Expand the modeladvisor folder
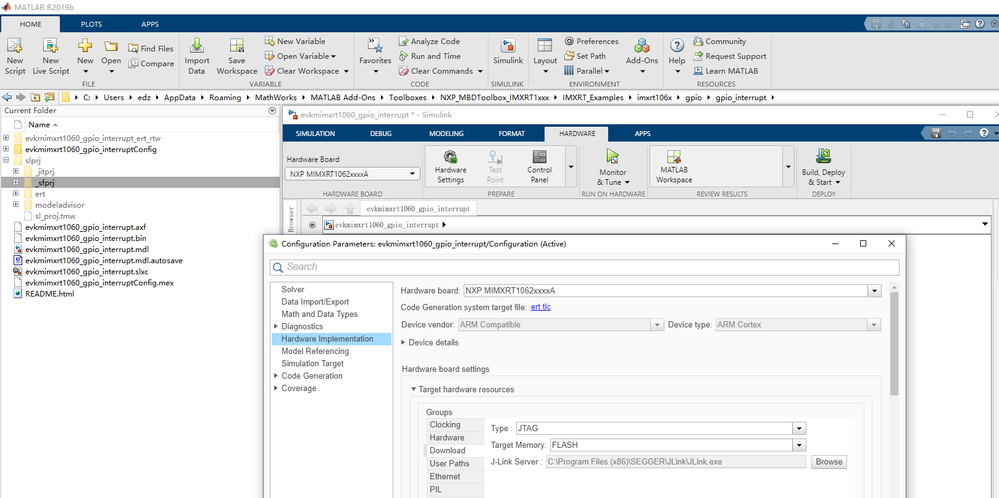The height and width of the screenshot is (498, 999). click(15, 204)
